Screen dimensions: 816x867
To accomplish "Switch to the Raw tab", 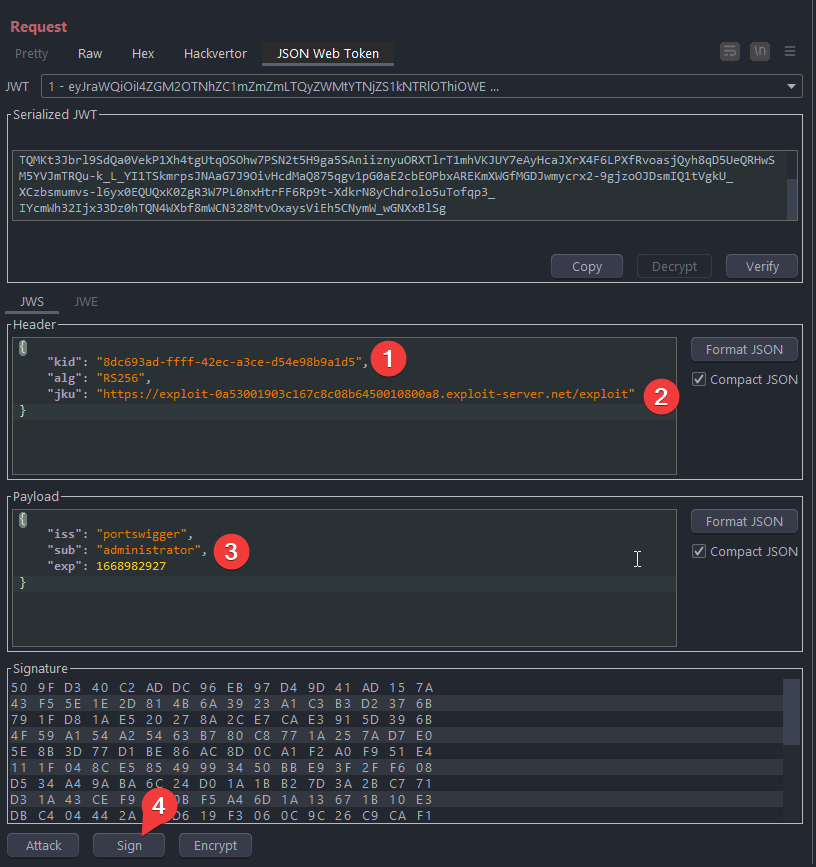I will point(90,53).
